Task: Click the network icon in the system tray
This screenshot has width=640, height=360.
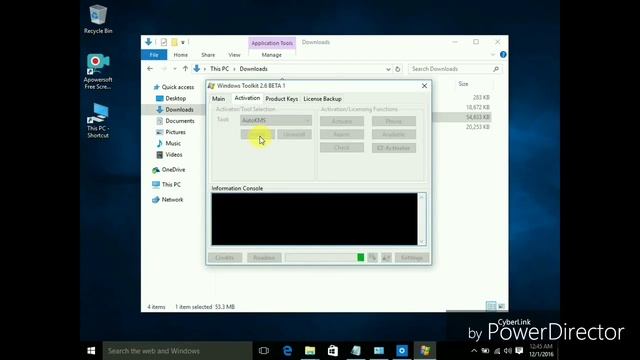Action: point(497,351)
